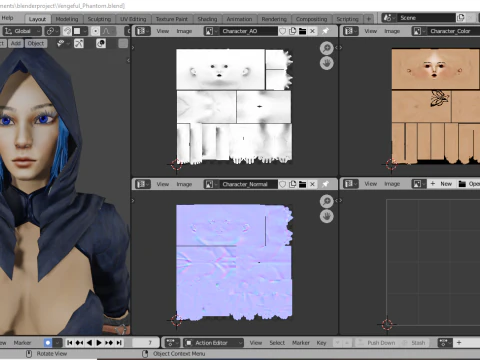Play the animation forward
Image resolution: width=480 pixels, height=360 pixels.
tap(99, 343)
